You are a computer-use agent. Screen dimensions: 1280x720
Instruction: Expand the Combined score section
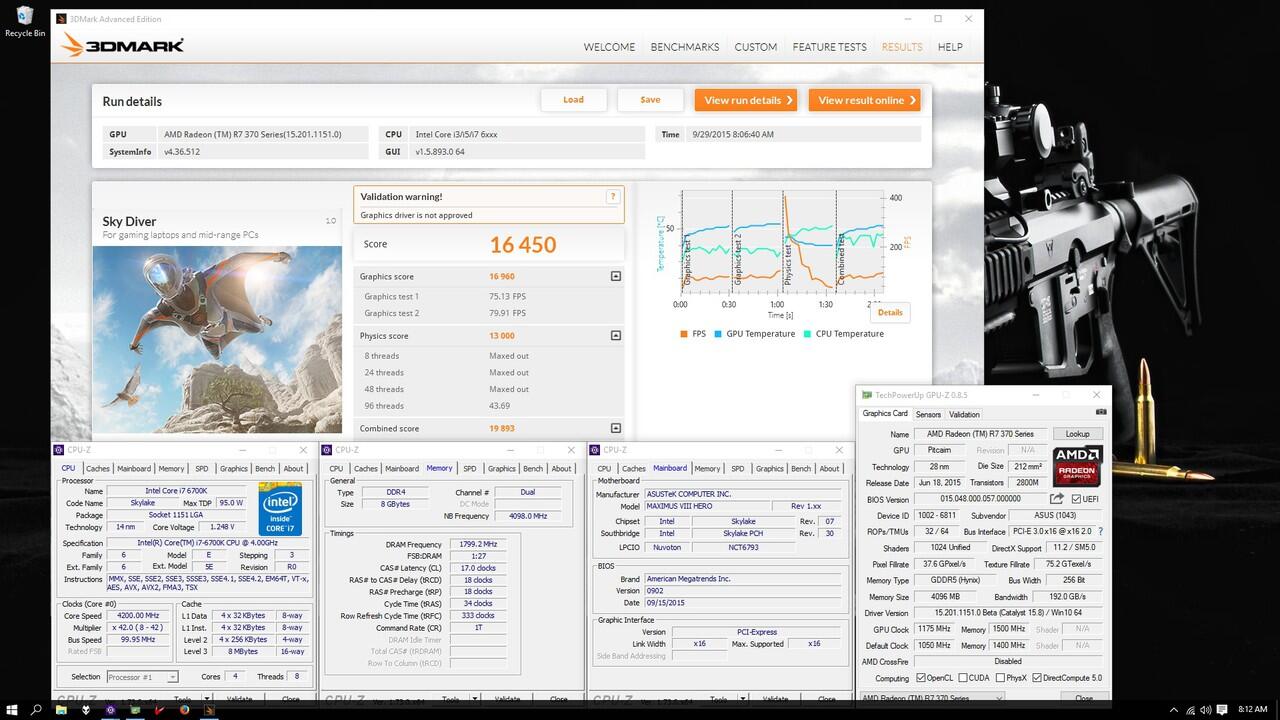click(x=616, y=428)
